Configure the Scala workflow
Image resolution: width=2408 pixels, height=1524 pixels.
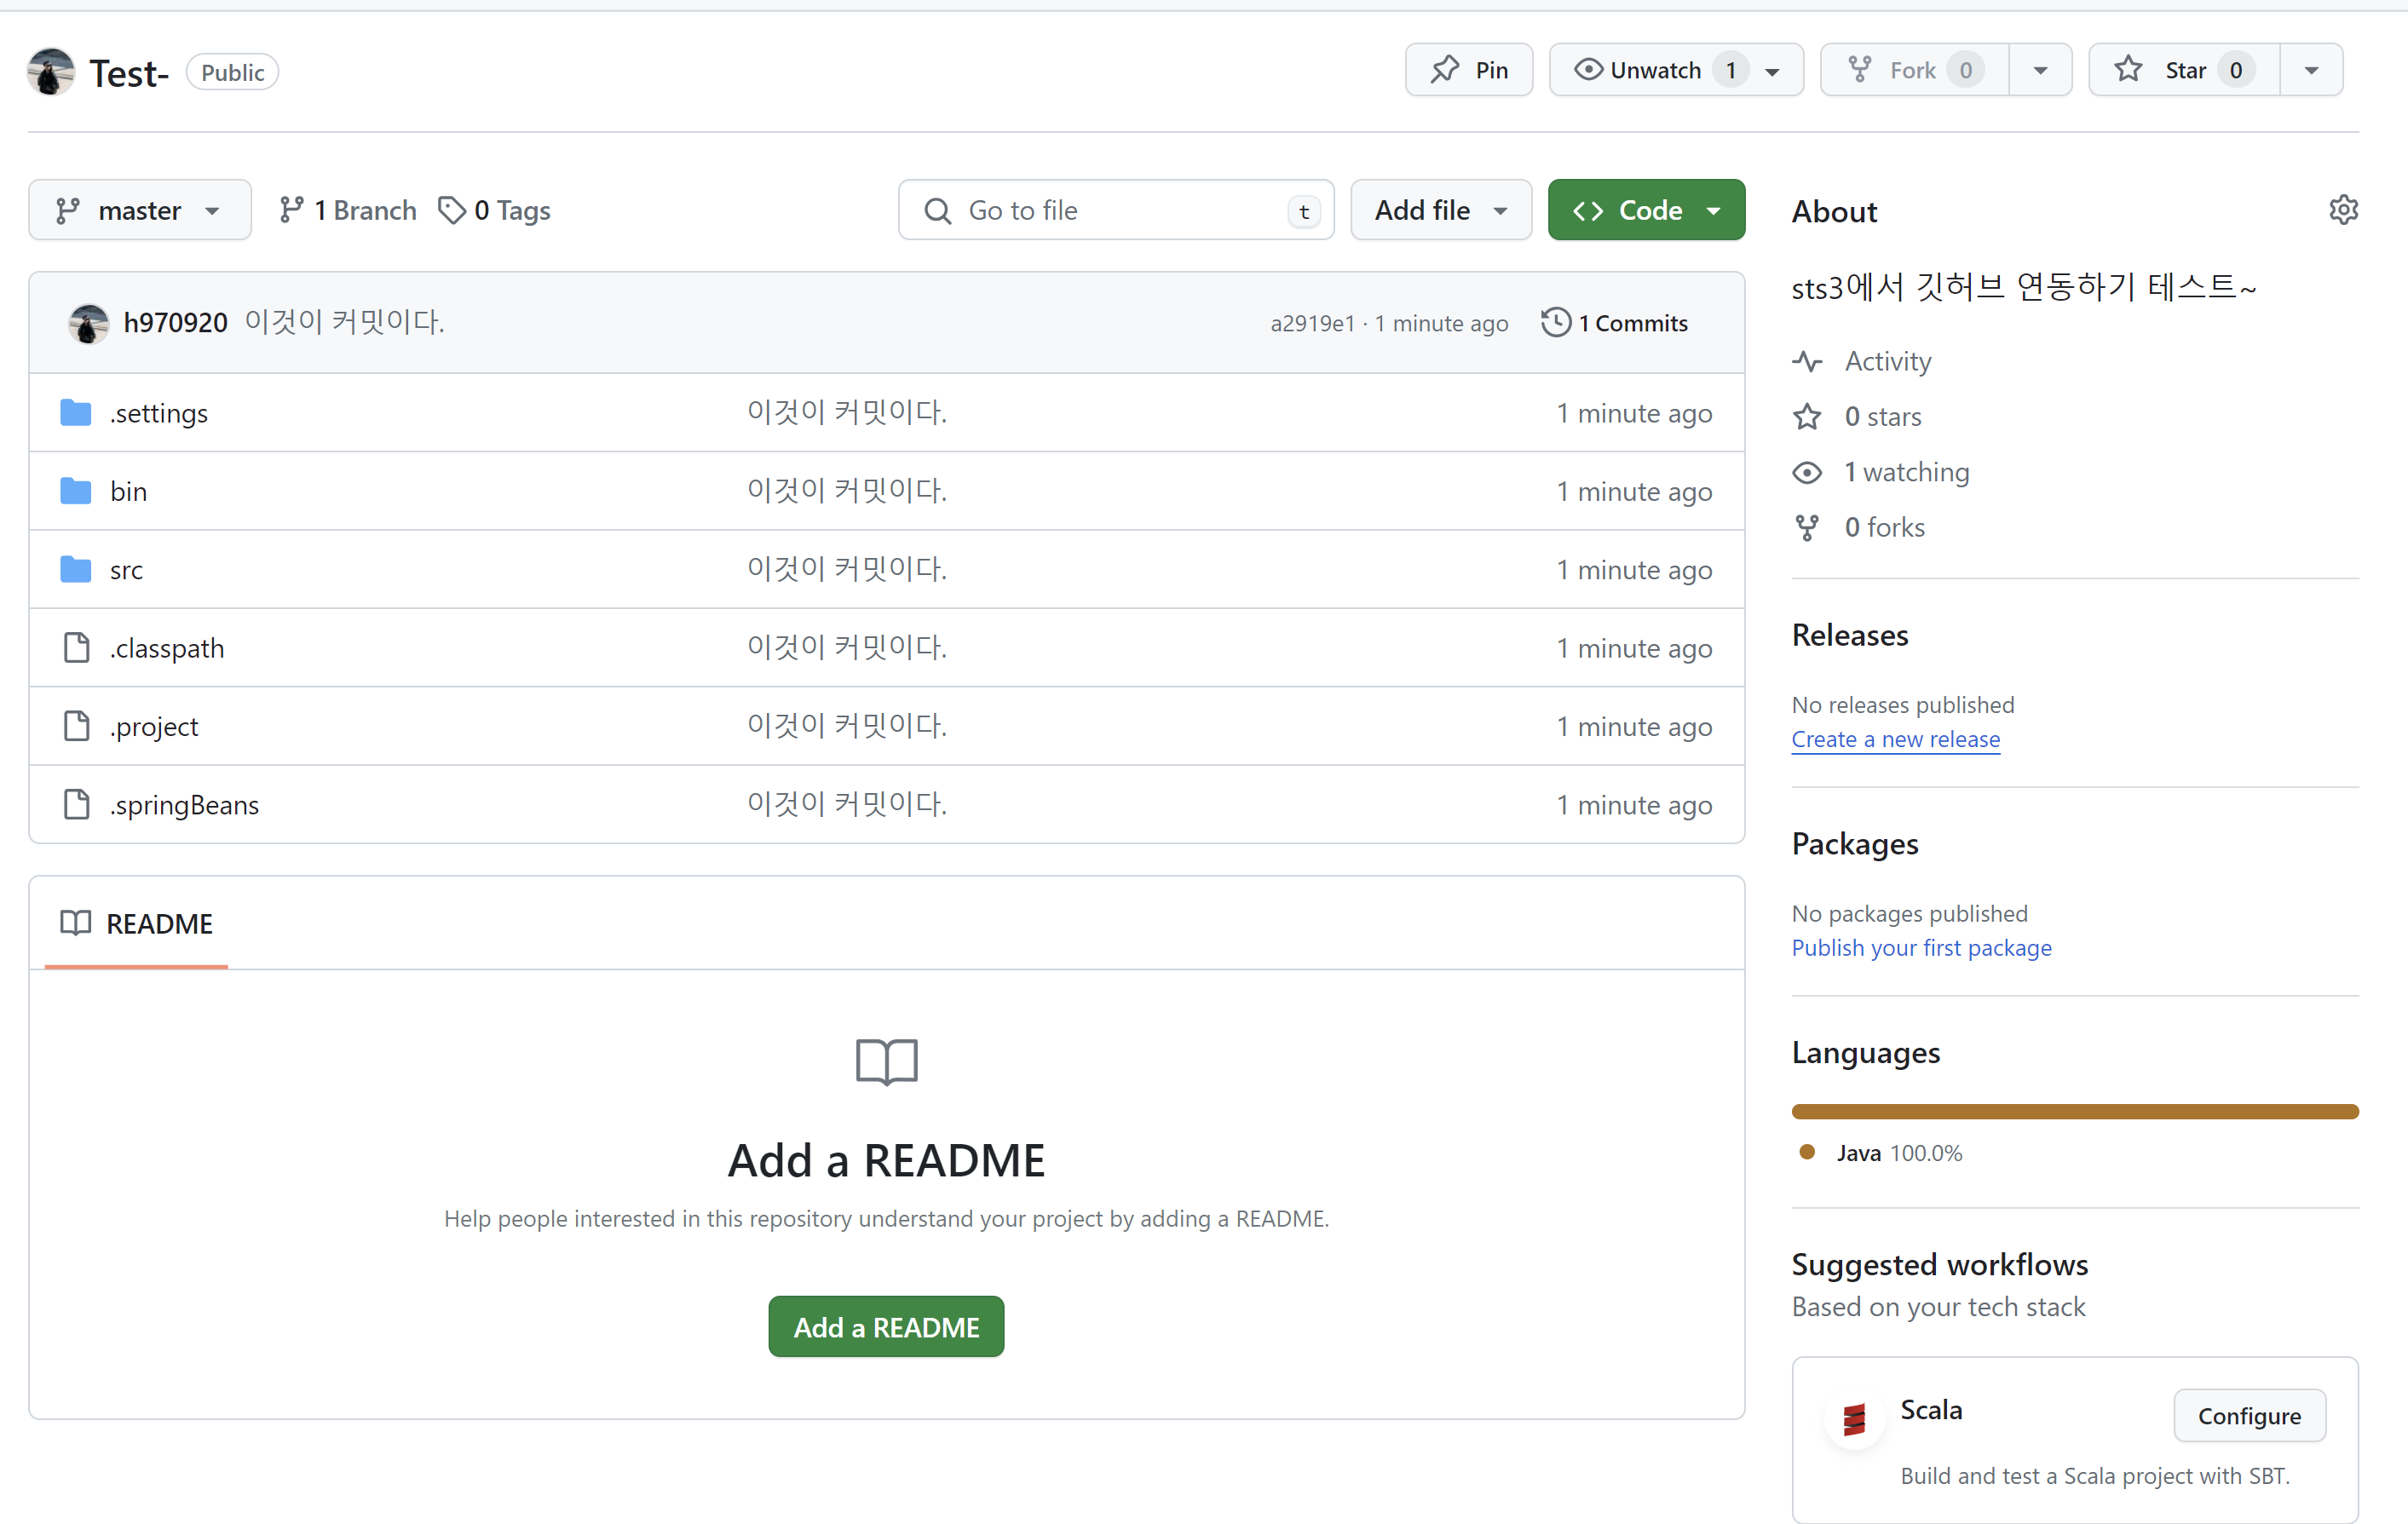click(x=2249, y=1416)
